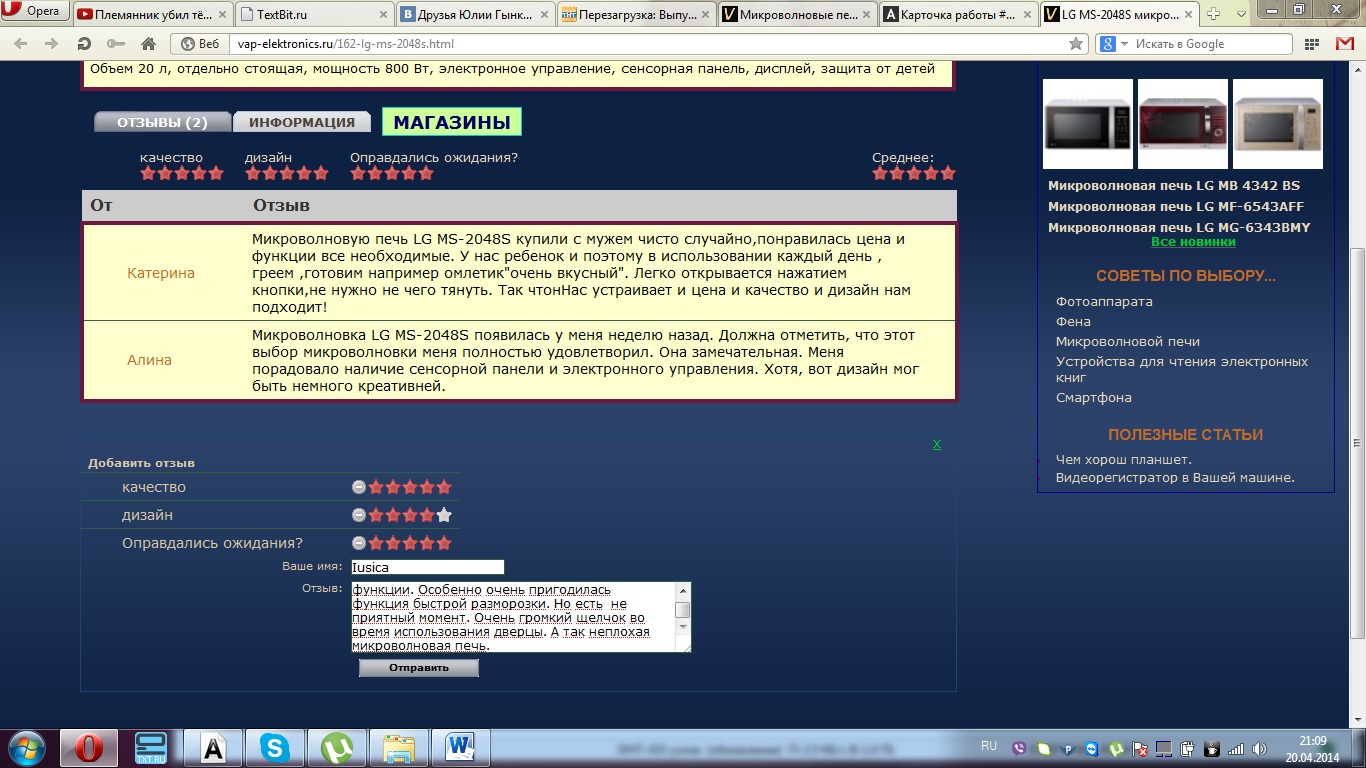
Task: Go back with the browser Back arrow
Action: coord(21,44)
